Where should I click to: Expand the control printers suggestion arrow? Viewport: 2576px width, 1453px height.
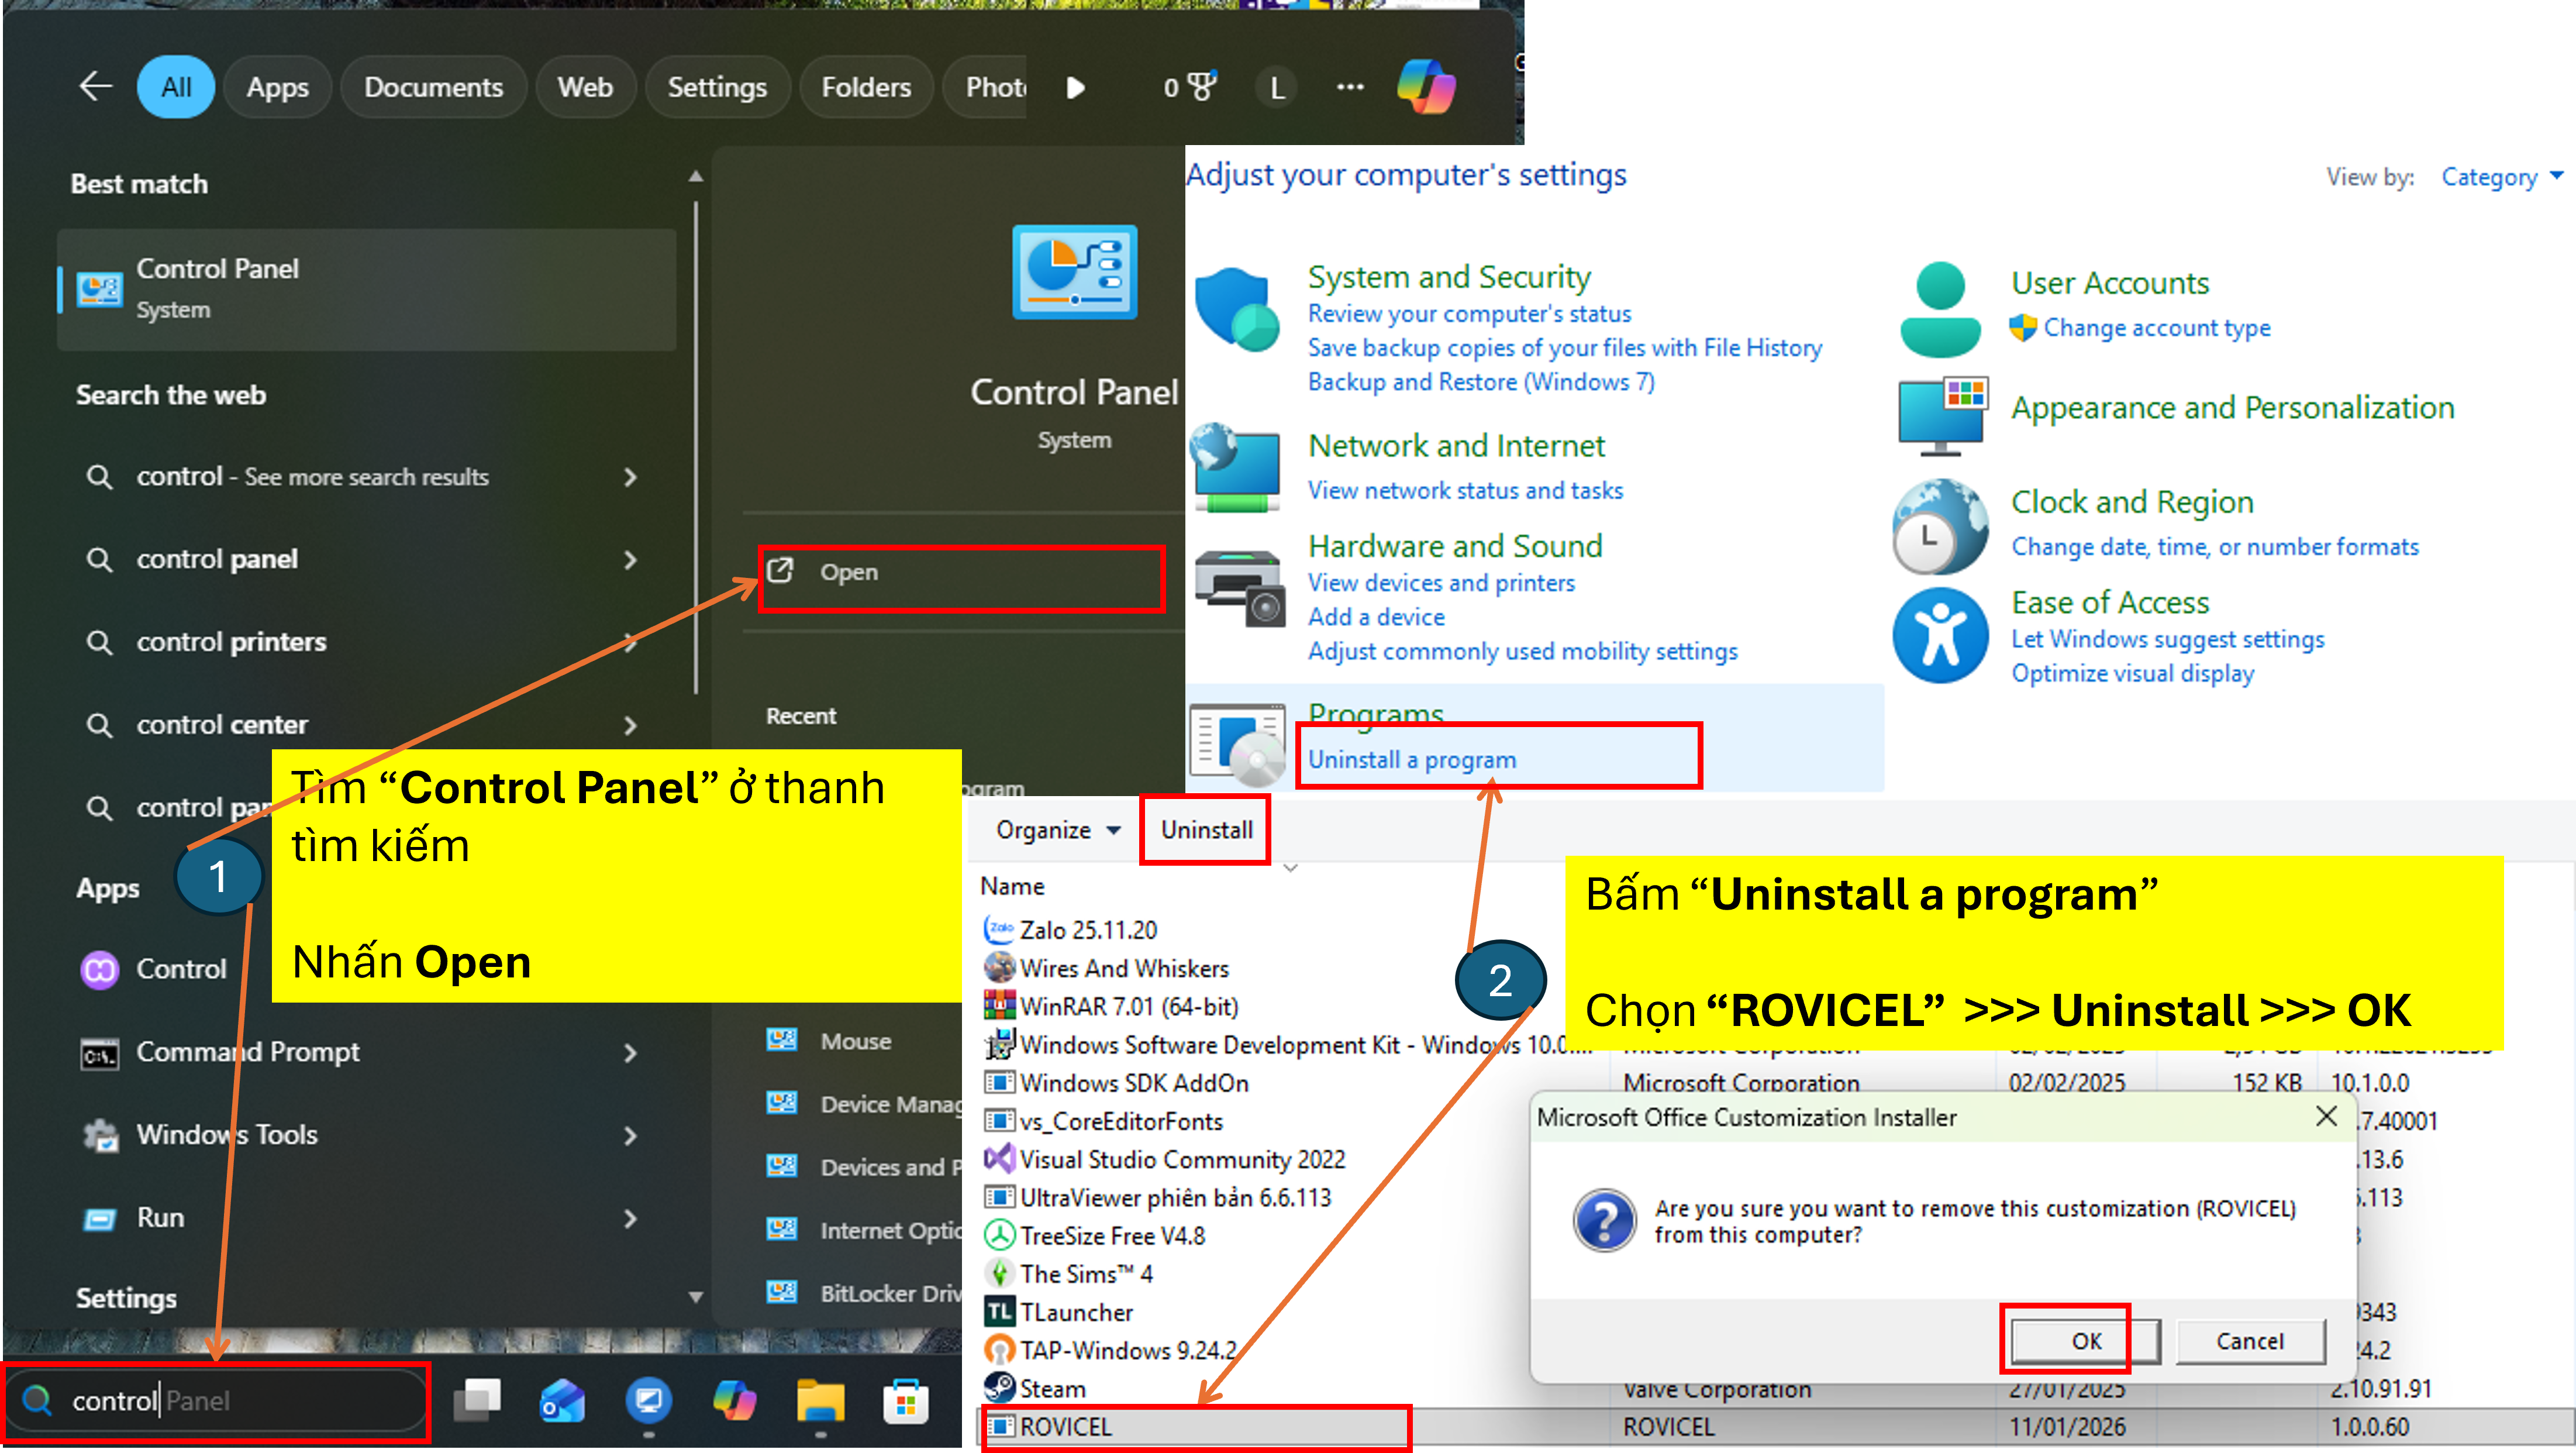pyautogui.click(x=630, y=642)
